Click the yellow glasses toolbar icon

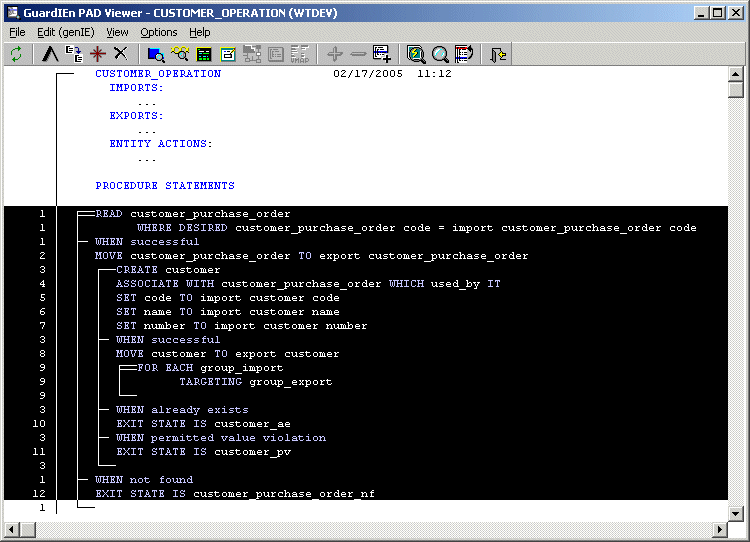(180, 54)
